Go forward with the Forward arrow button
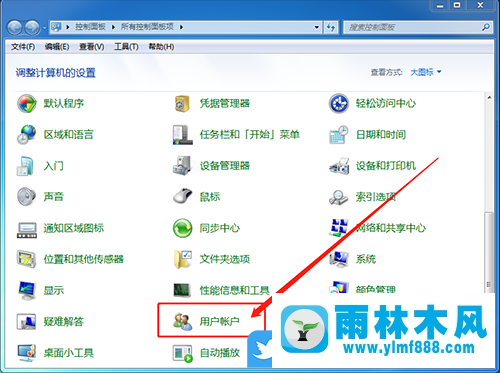 32,28
